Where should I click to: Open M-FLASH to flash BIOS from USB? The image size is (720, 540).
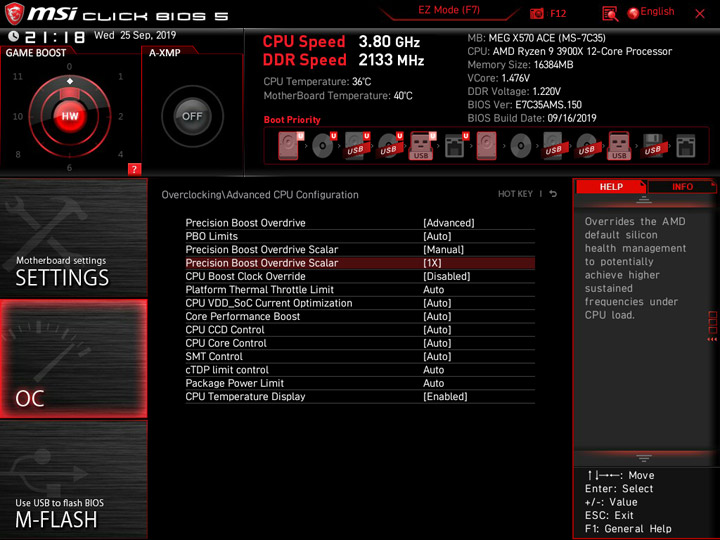tap(73, 479)
